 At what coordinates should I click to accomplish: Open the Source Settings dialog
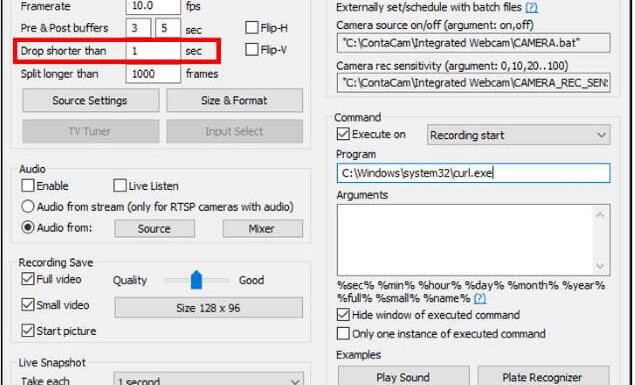pyautogui.click(x=90, y=100)
